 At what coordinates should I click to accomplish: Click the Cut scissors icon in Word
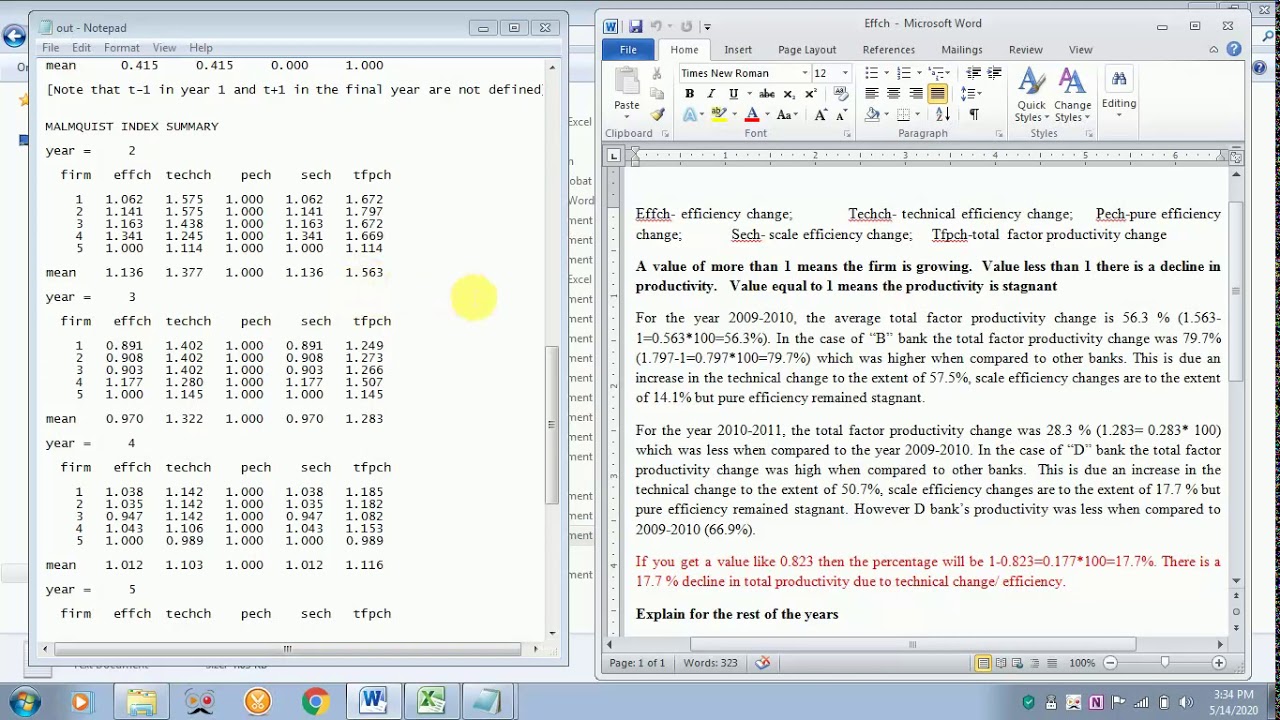point(657,73)
